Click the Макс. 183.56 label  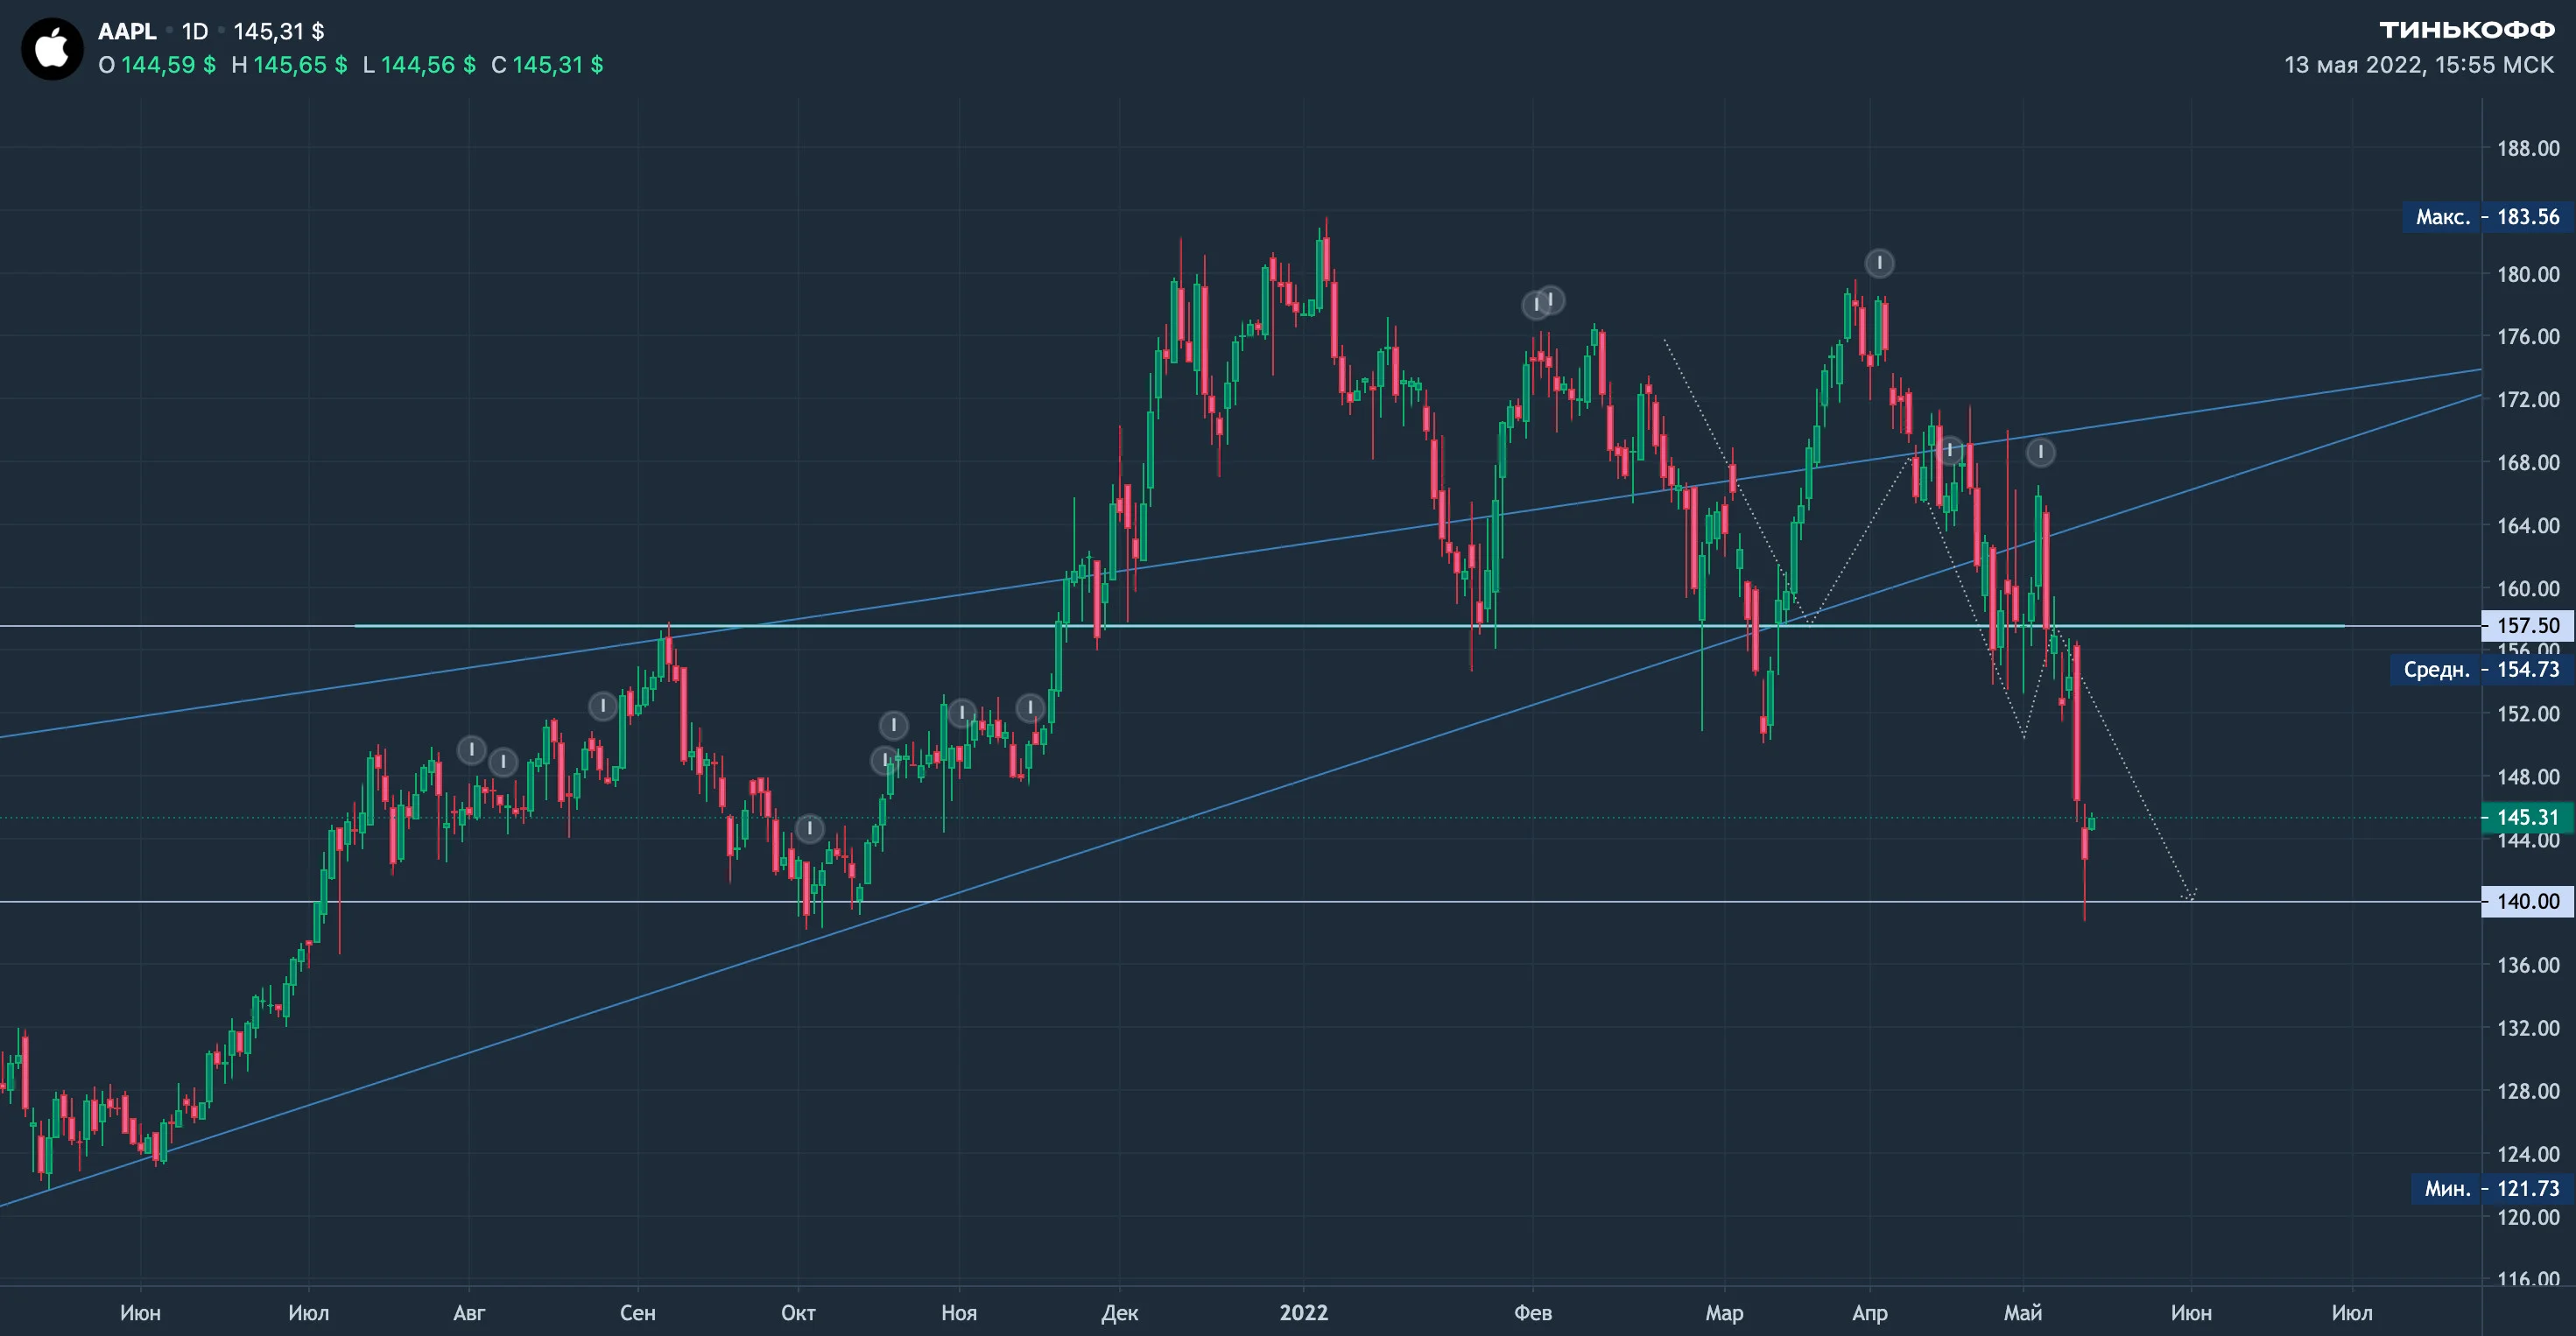coord(2488,217)
